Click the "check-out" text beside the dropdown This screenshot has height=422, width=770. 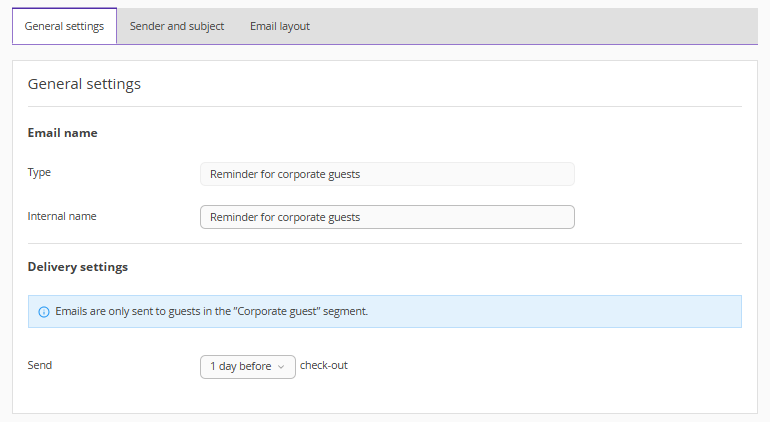coord(324,365)
